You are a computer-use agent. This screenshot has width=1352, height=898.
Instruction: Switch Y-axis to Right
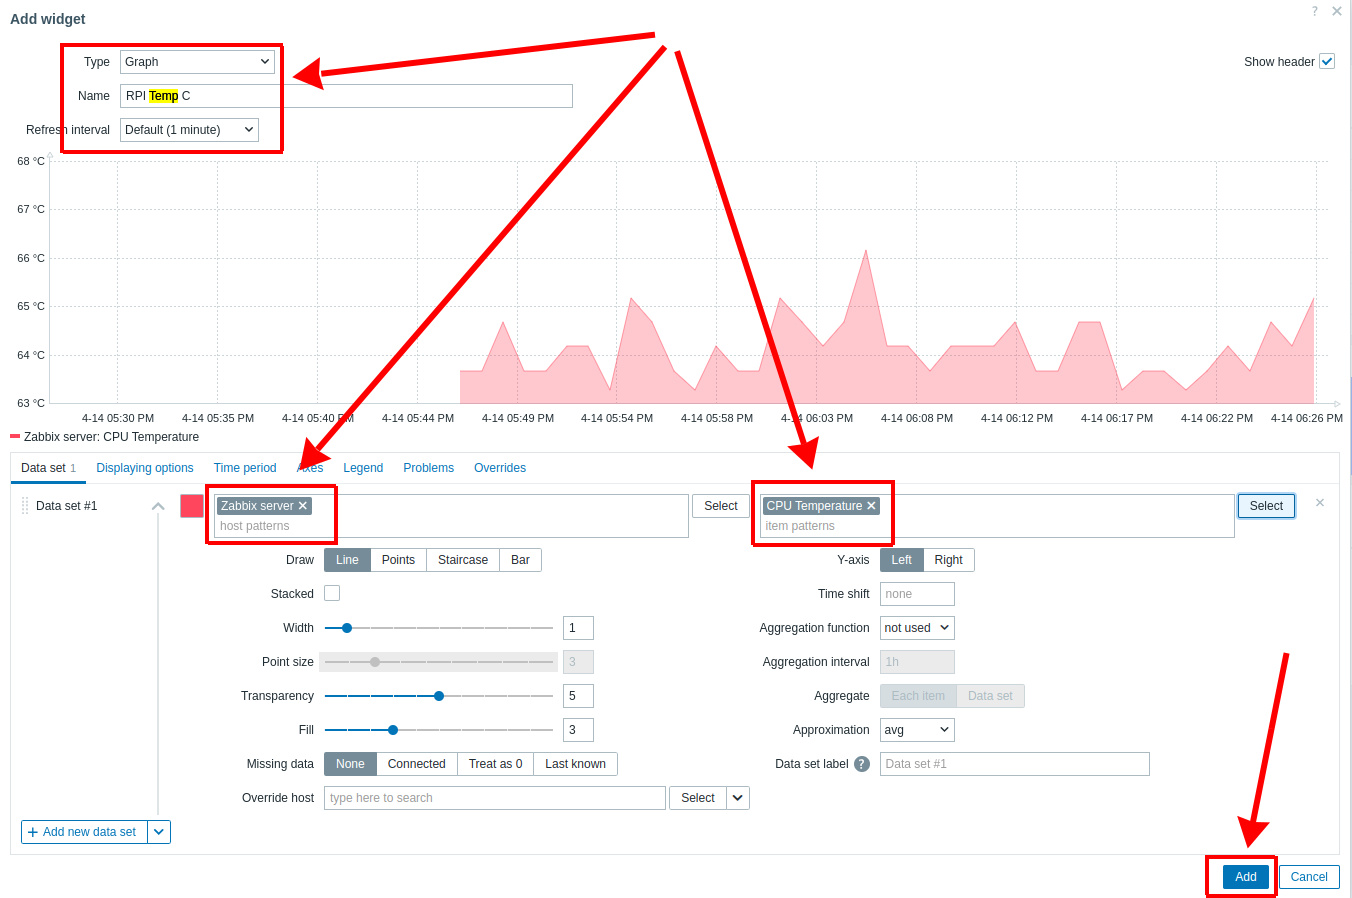[x=948, y=559]
